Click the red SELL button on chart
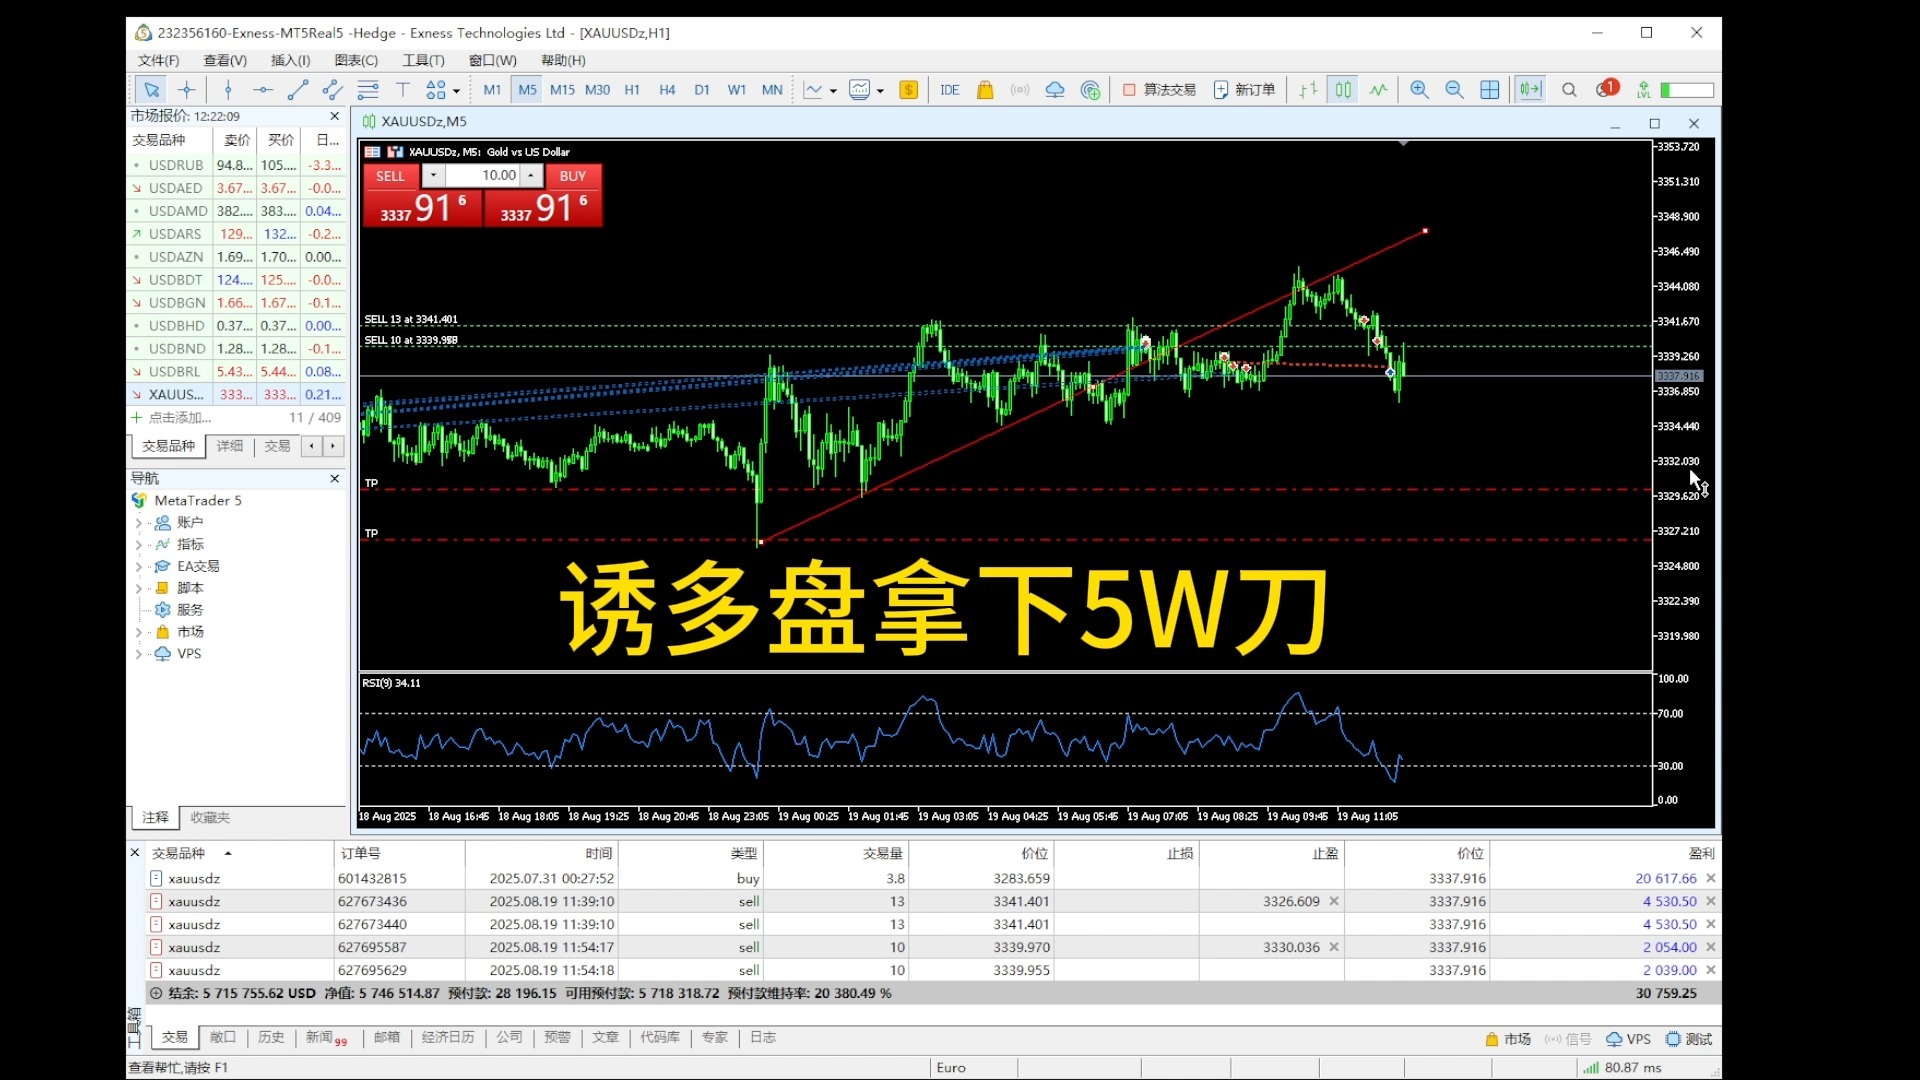 [390, 176]
